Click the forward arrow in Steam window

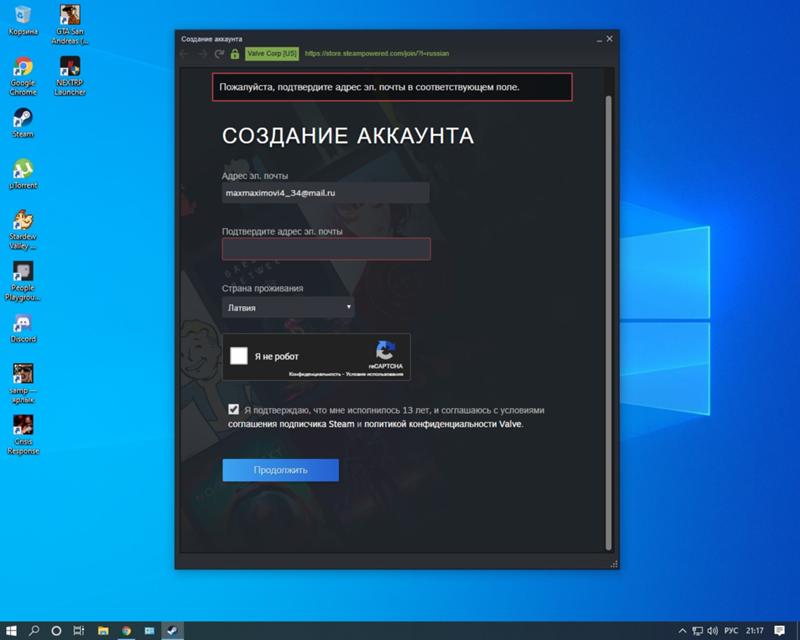203,54
